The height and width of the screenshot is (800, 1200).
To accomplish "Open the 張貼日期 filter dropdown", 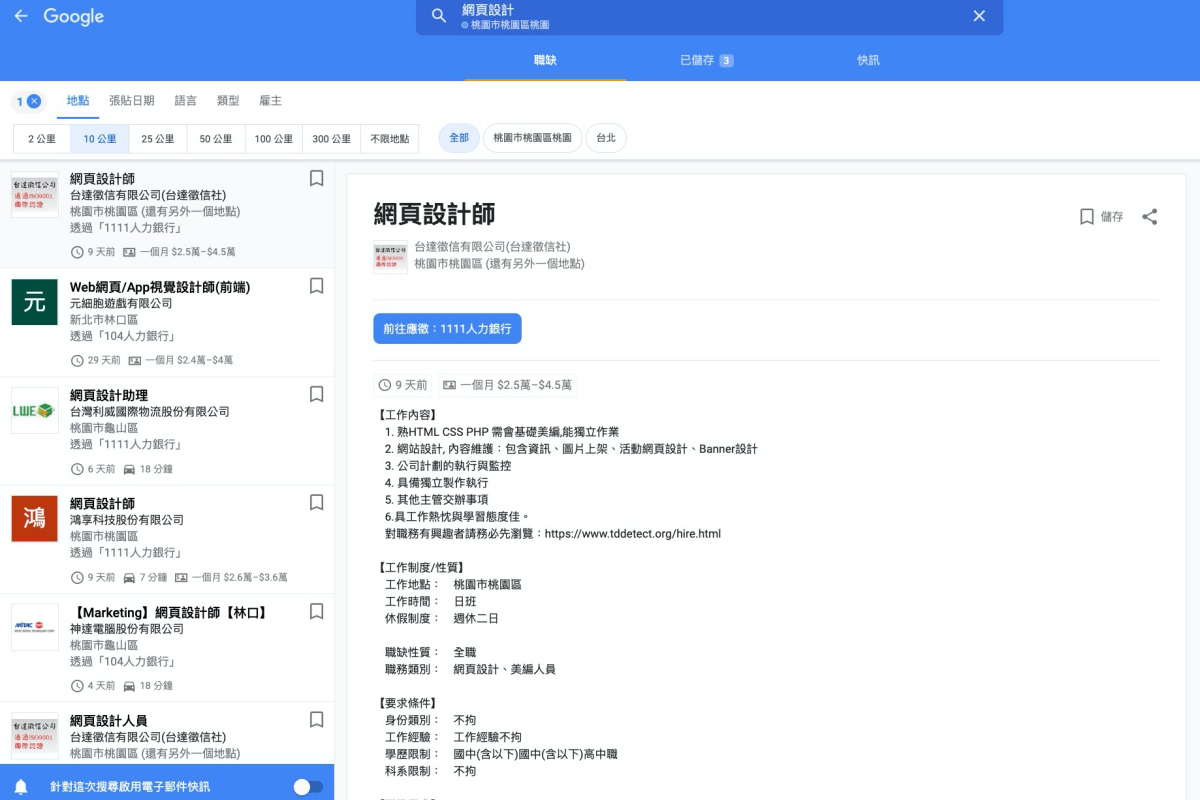I will [132, 100].
